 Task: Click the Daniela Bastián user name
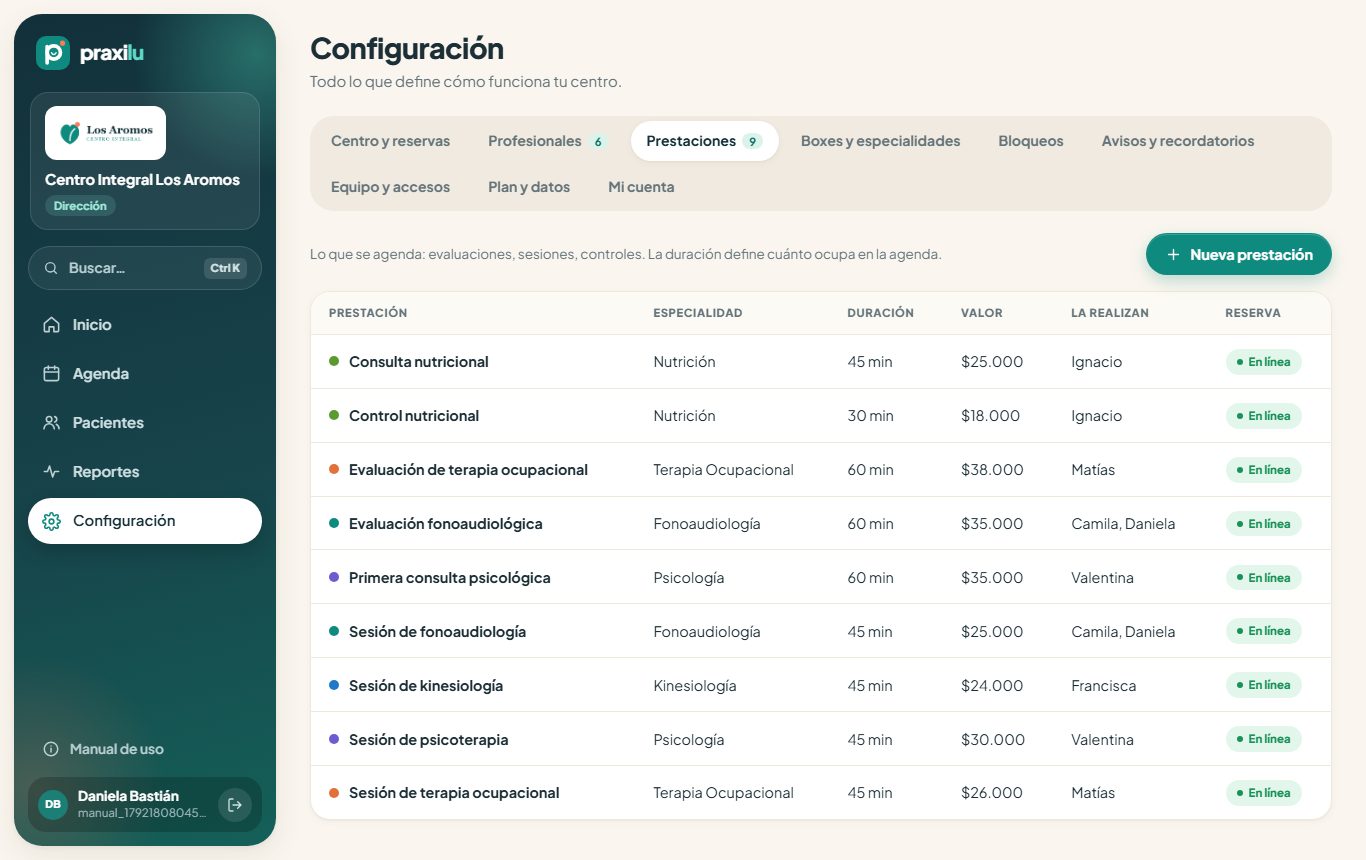pos(128,796)
